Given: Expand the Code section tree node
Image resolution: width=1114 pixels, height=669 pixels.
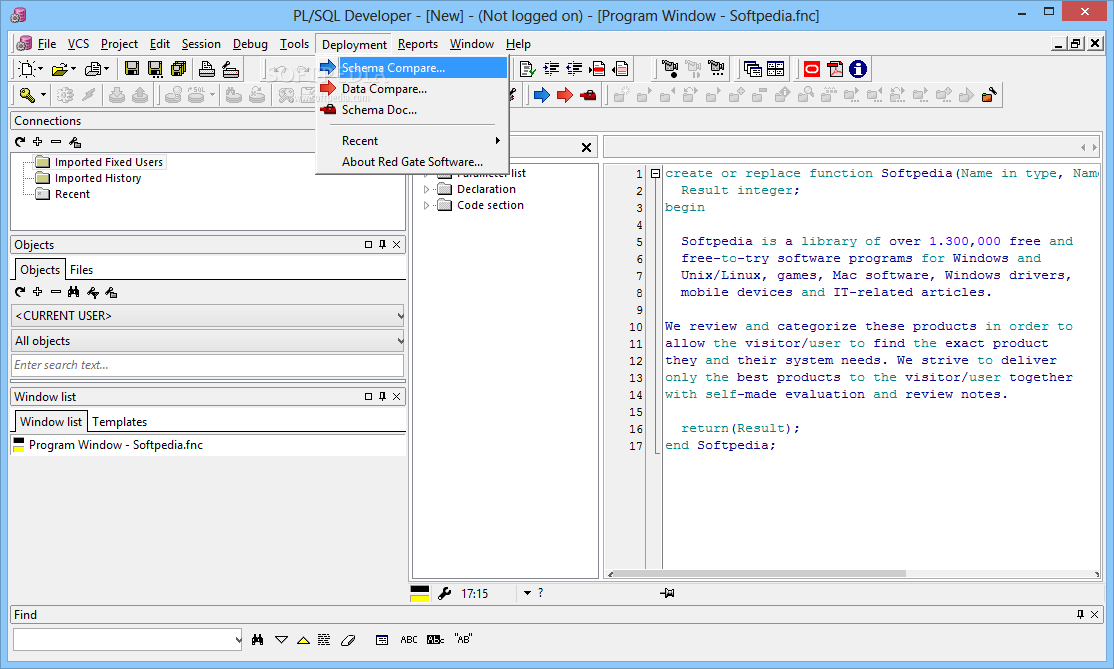Looking at the screenshot, I should (x=426, y=206).
